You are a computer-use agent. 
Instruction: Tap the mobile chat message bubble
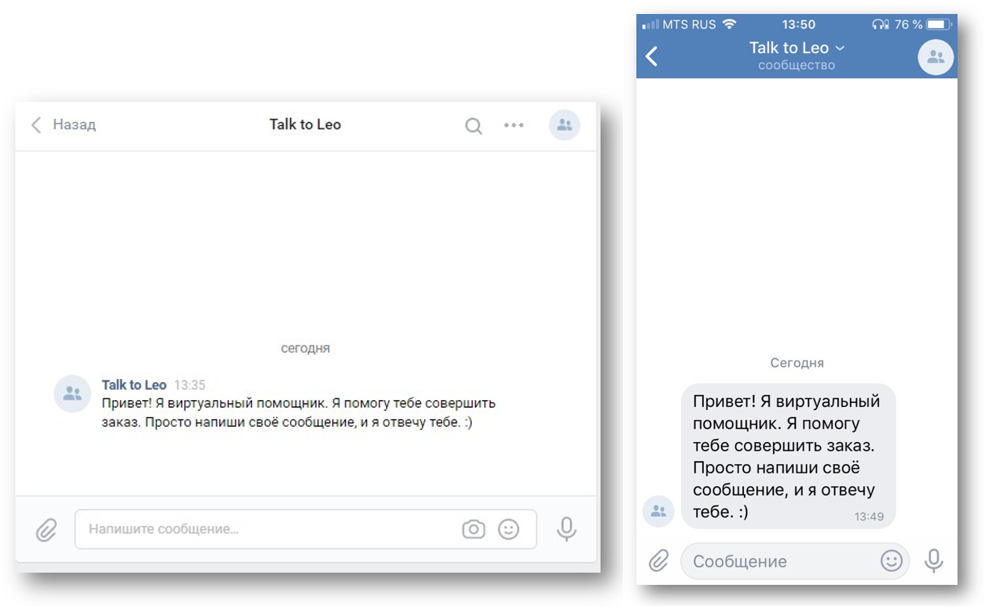pyautogui.click(x=788, y=456)
